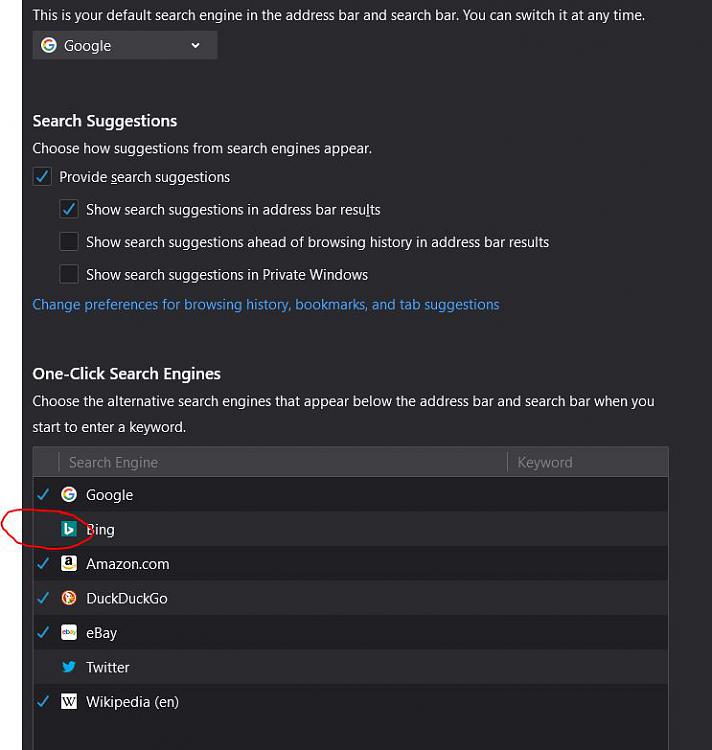Uncheck Provide search suggestions
712x750 pixels.
(42, 176)
